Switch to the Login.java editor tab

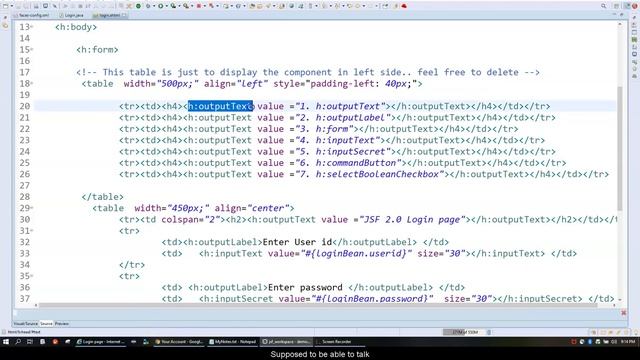pyautogui.click(x=71, y=15)
